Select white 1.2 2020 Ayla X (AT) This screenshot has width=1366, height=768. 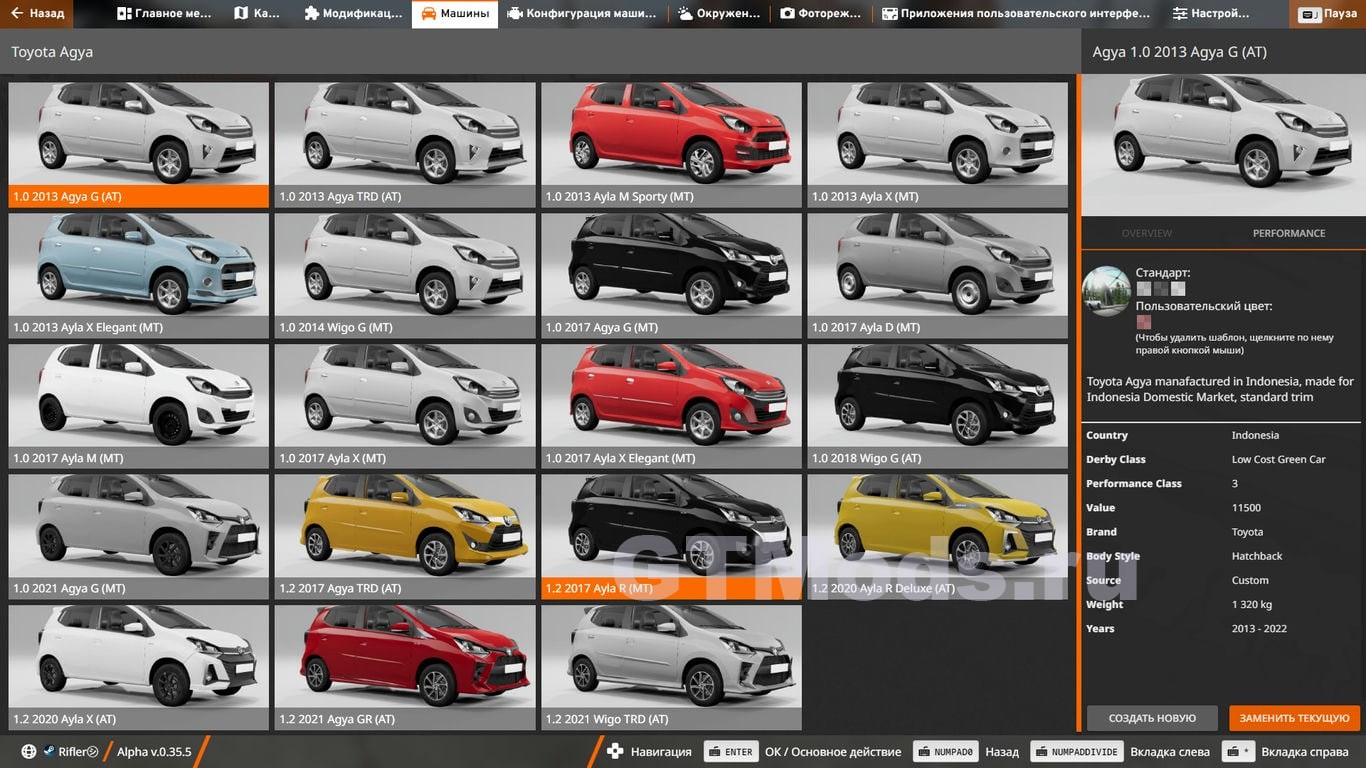[x=139, y=668]
